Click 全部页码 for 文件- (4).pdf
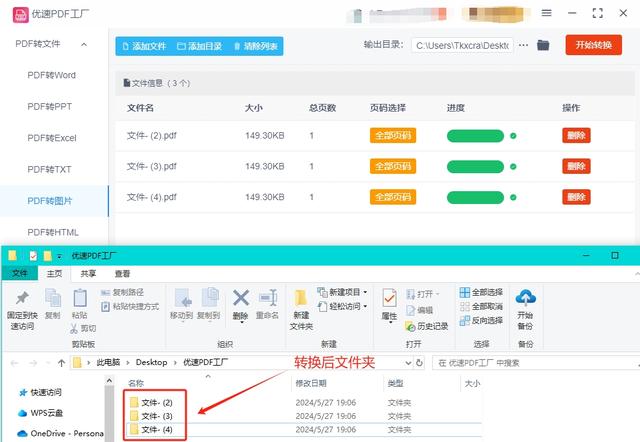Image resolution: width=640 pixels, height=442 pixels. (x=393, y=197)
